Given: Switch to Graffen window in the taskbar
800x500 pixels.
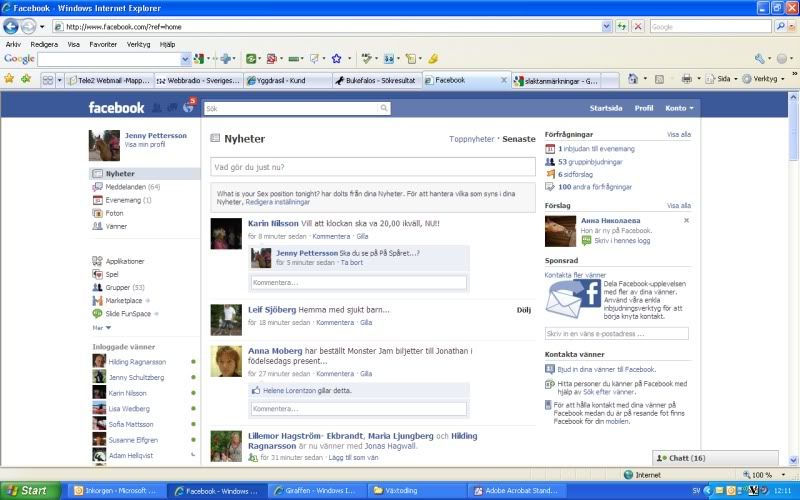Looking at the screenshot, I should (316, 490).
